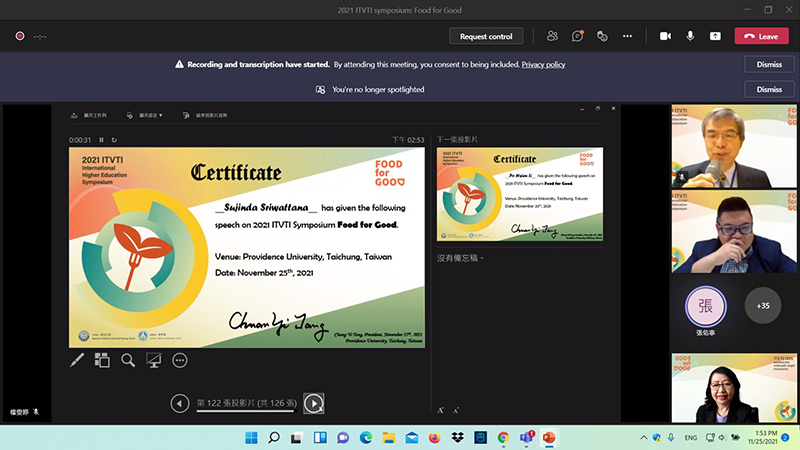Click the spotlight icon in the notification bar
The height and width of the screenshot is (450, 800).
320,90
